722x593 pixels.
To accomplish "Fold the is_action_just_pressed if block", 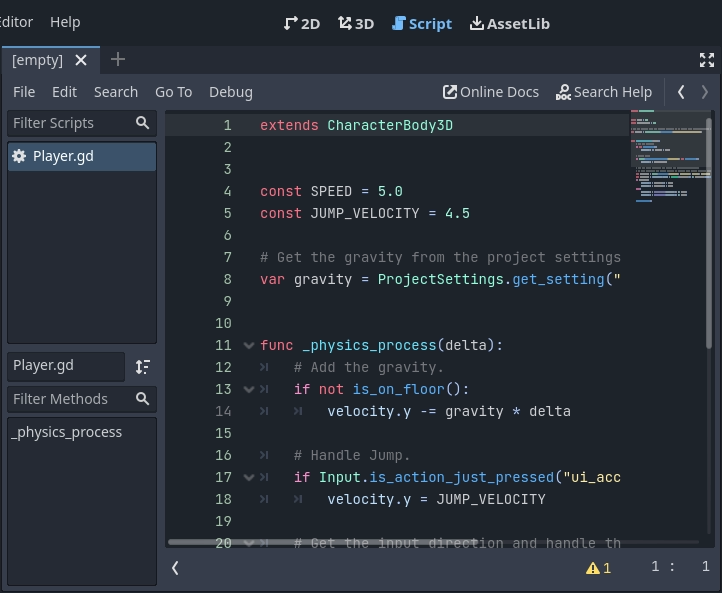I will click(x=248, y=477).
